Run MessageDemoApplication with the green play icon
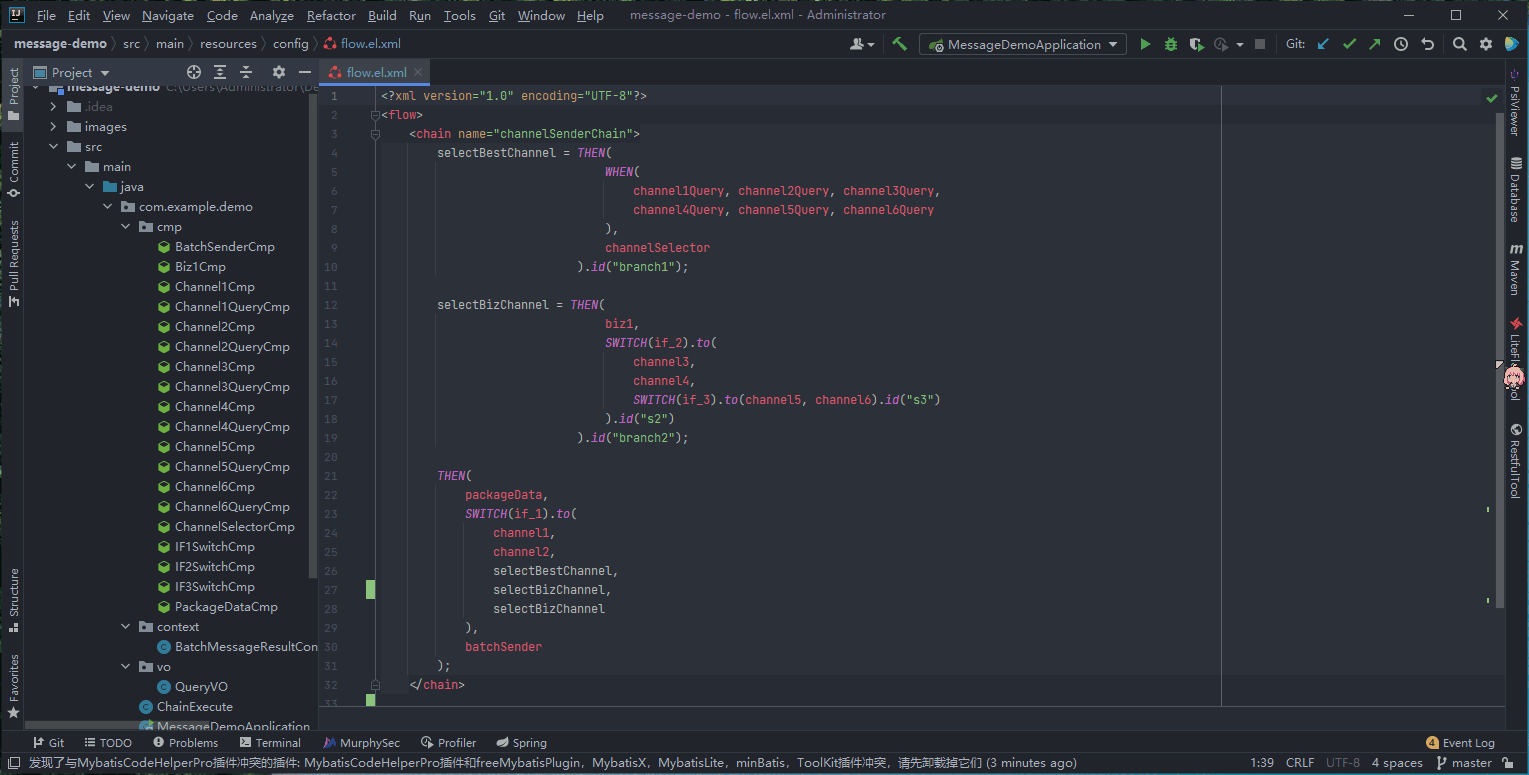This screenshot has width=1529, height=775. click(1145, 44)
